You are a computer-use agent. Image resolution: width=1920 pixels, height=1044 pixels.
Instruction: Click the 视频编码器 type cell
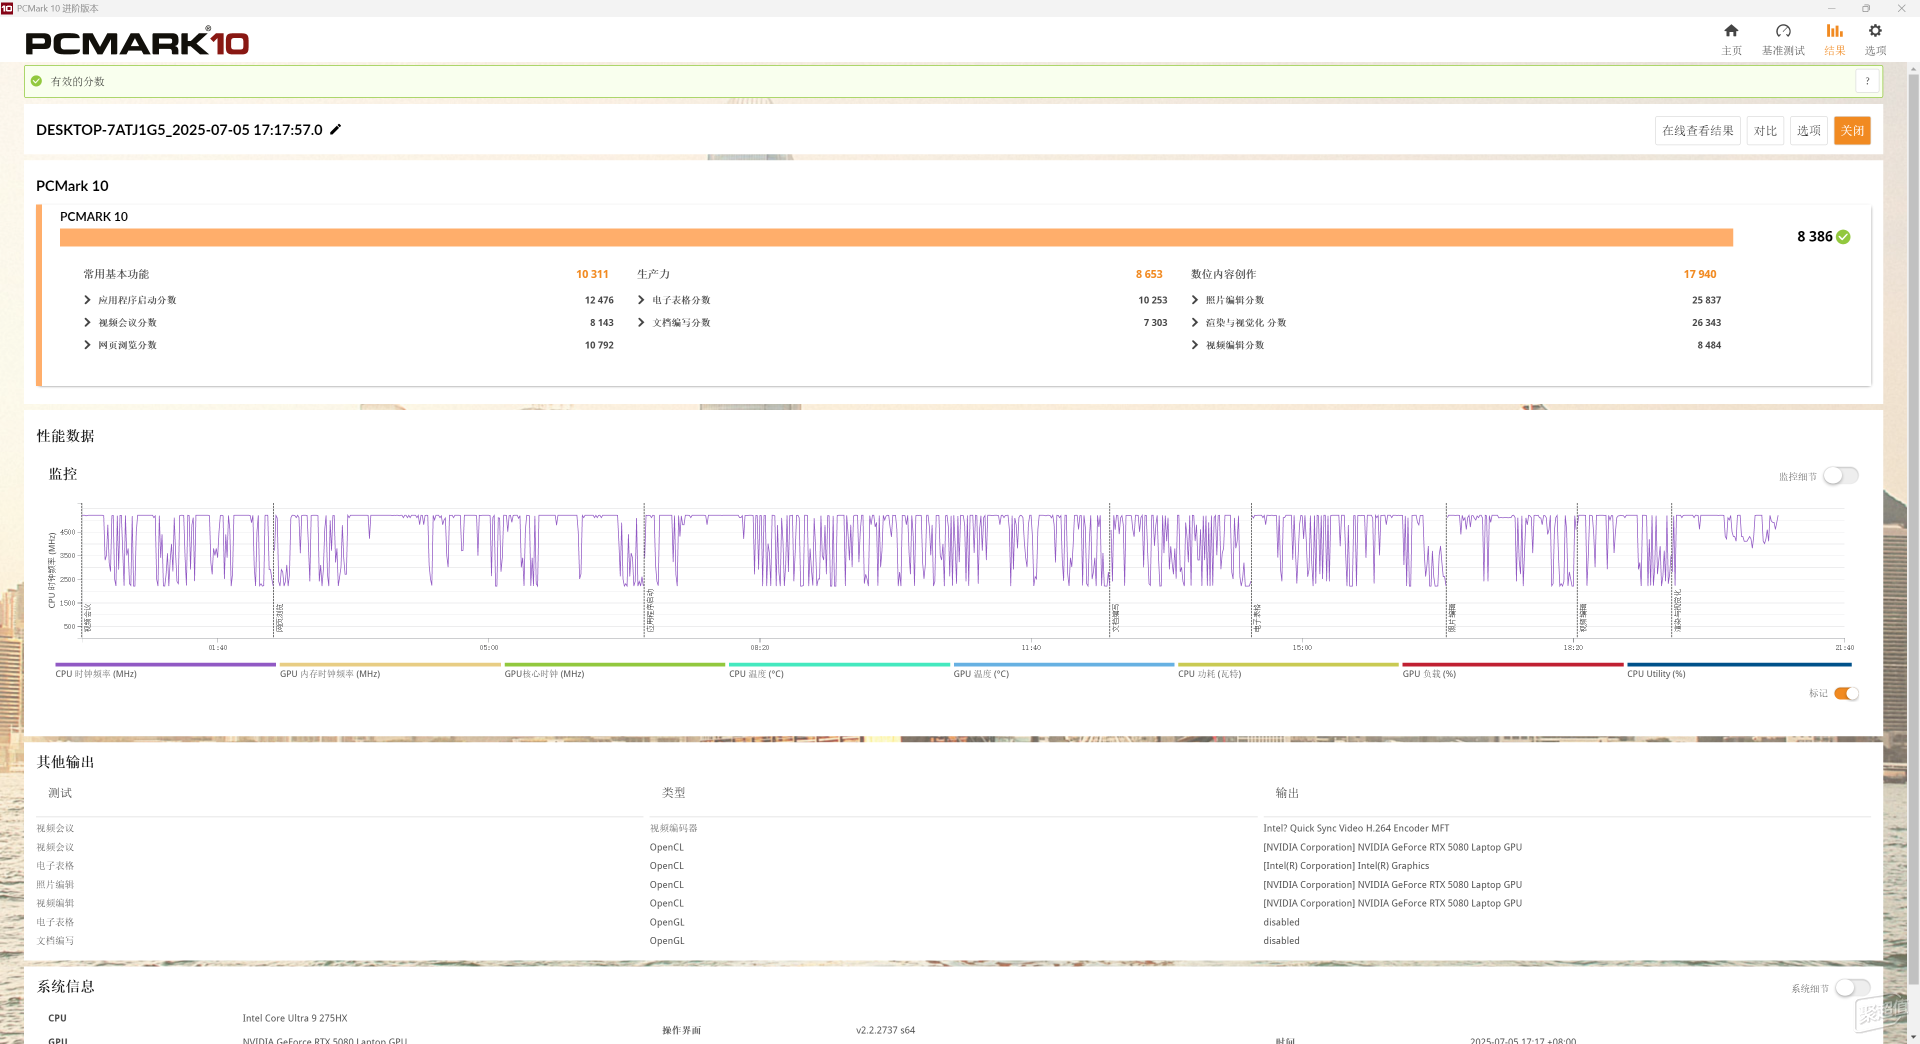pyautogui.click(x=673, y=828)
